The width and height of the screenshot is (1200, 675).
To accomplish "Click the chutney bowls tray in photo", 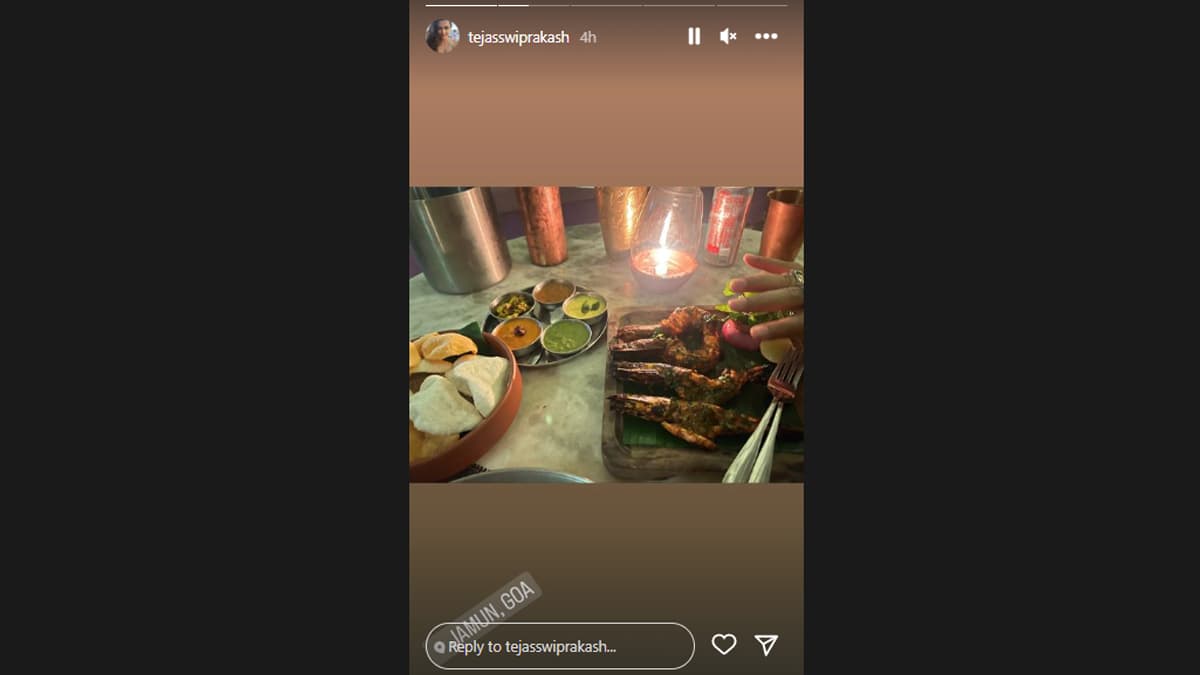I will pos(545,322).
